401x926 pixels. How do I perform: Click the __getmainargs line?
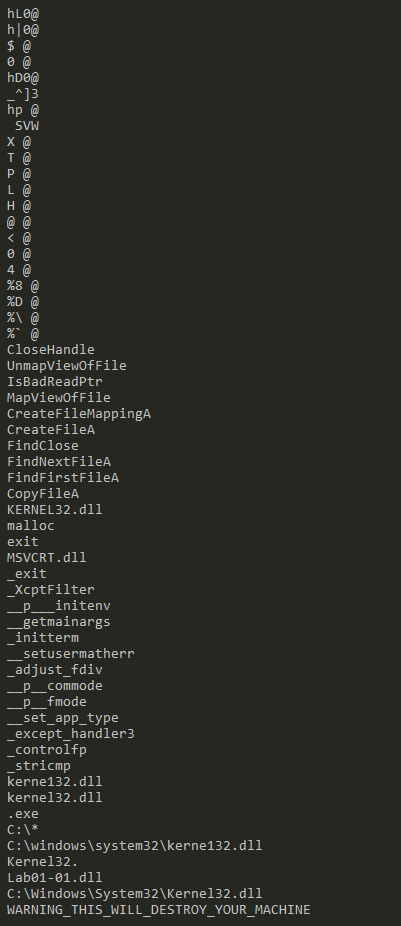click(58, 621)
